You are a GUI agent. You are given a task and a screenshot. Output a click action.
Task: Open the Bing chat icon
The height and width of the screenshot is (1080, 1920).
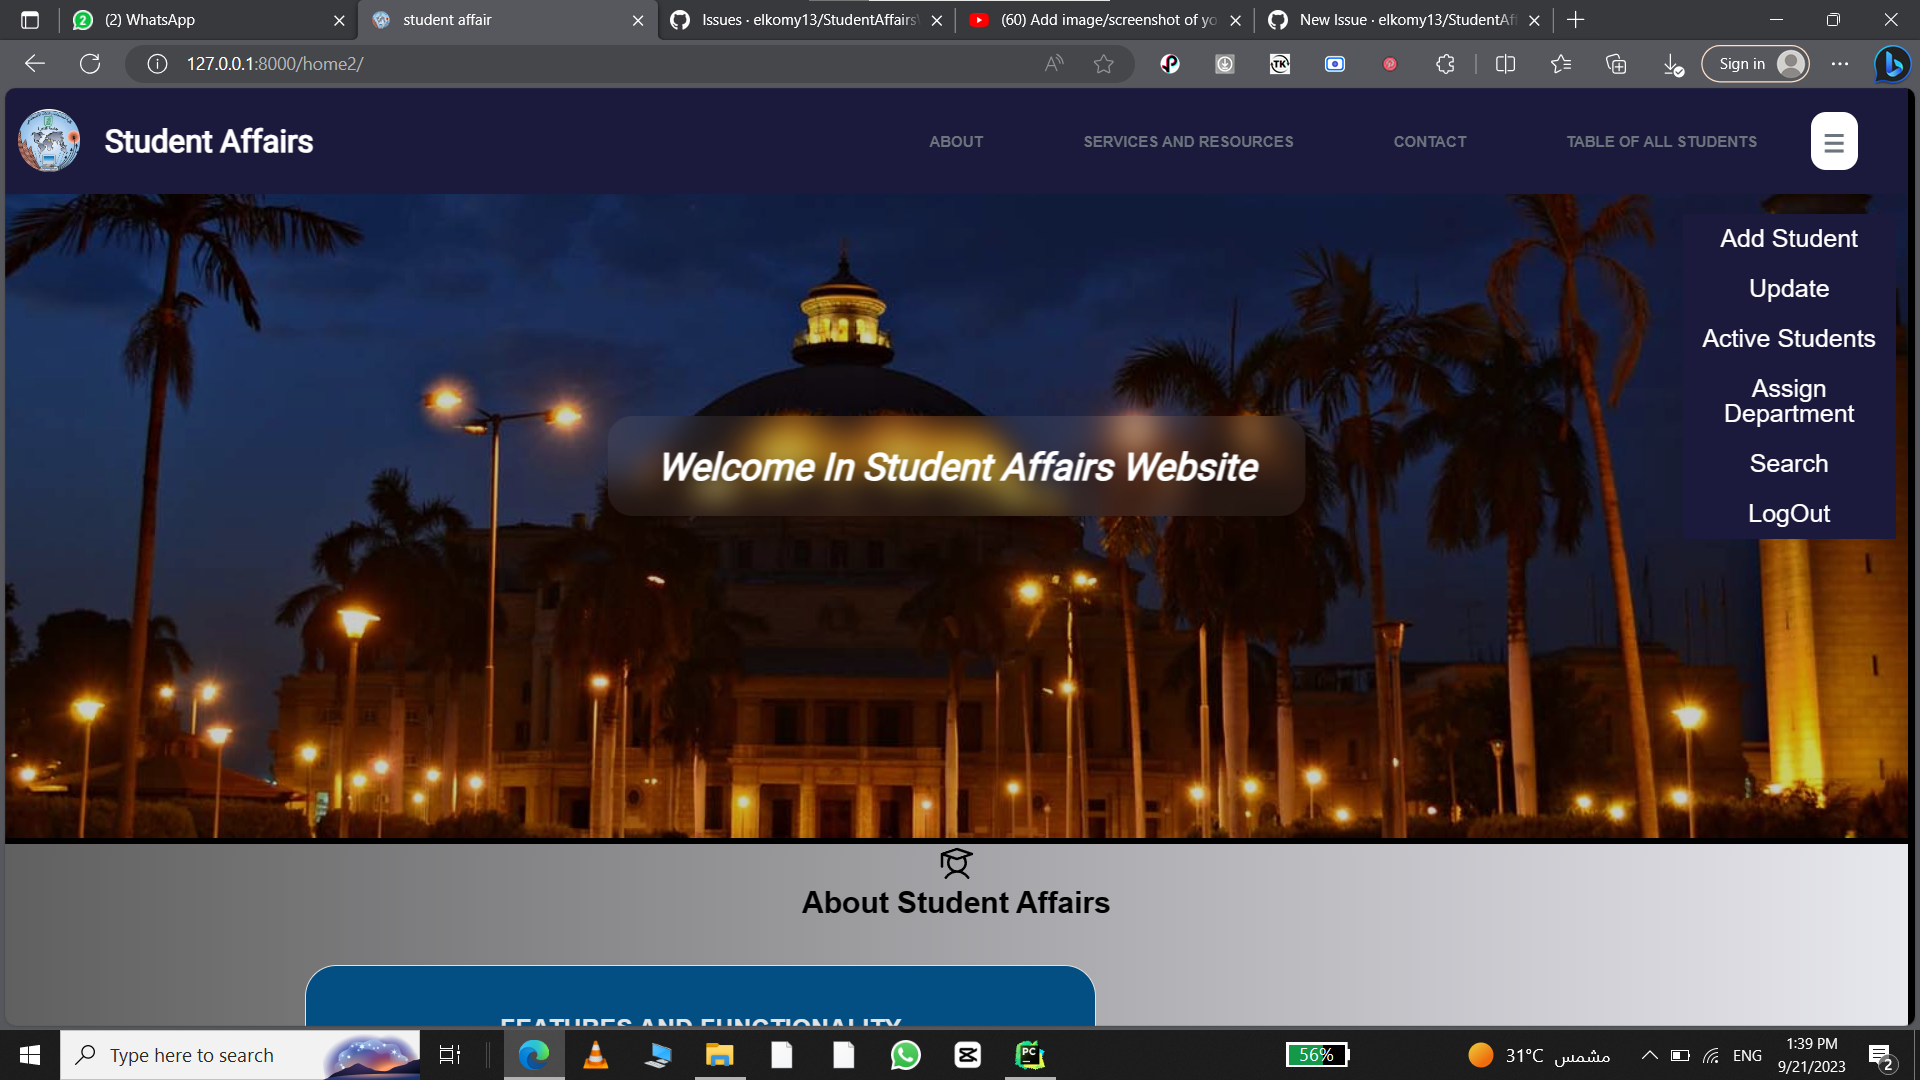(x=1893, y=63)
